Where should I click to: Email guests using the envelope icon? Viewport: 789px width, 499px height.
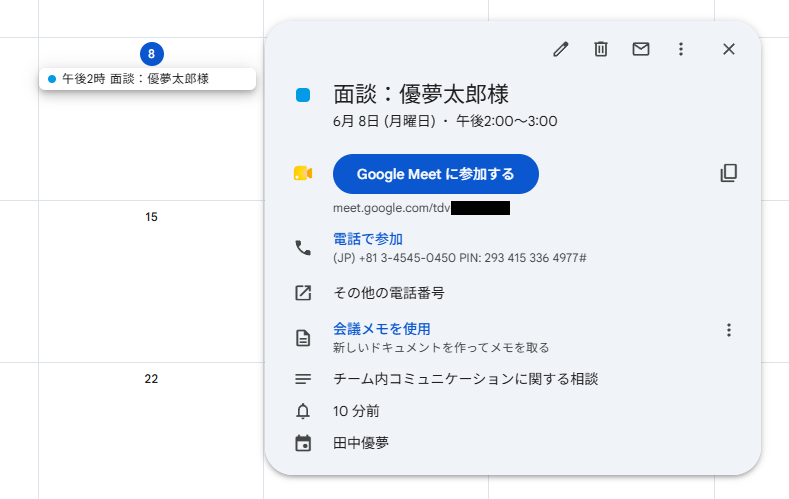point(641,49)
